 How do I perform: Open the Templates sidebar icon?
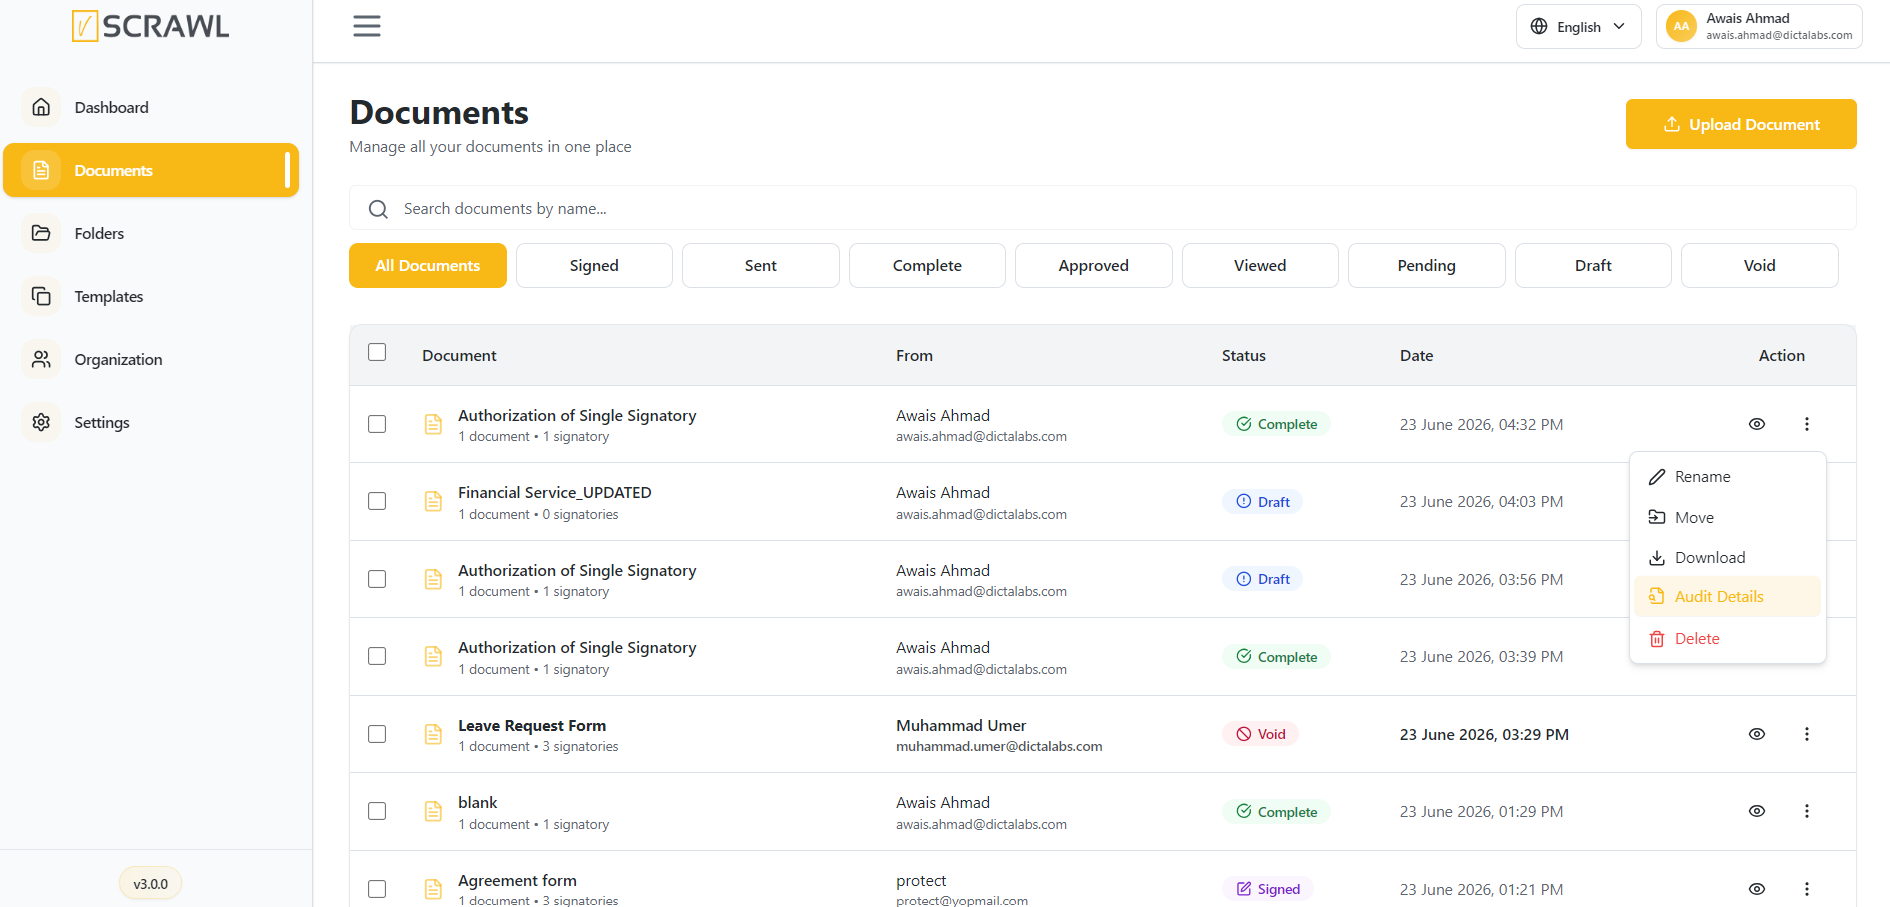click(41, 296)
